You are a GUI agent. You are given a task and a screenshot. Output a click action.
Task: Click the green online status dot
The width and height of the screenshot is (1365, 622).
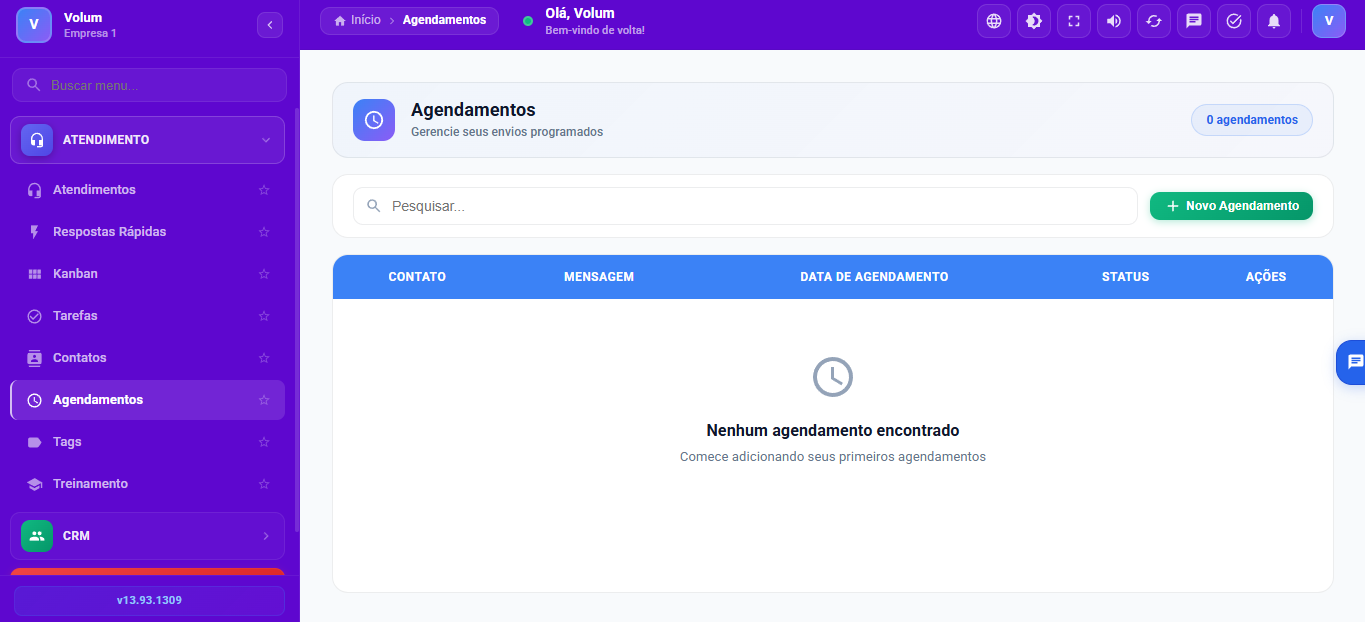528,21
